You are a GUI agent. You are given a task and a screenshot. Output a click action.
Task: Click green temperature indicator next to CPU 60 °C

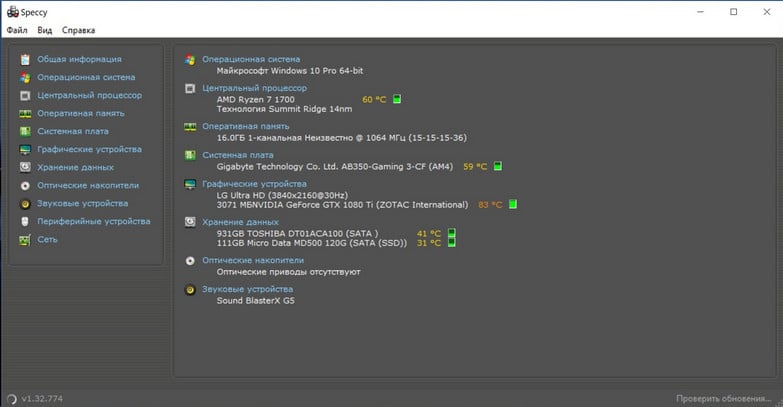(397, 99)
